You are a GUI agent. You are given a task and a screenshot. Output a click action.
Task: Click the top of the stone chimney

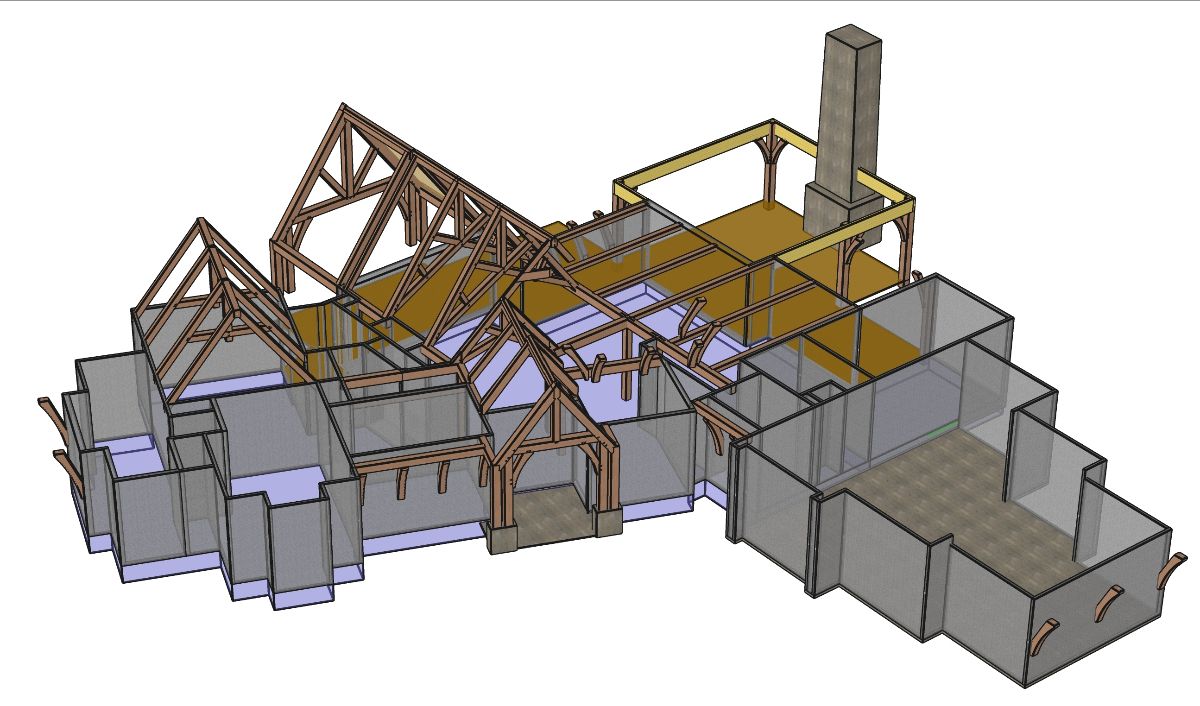pos(851,34)
